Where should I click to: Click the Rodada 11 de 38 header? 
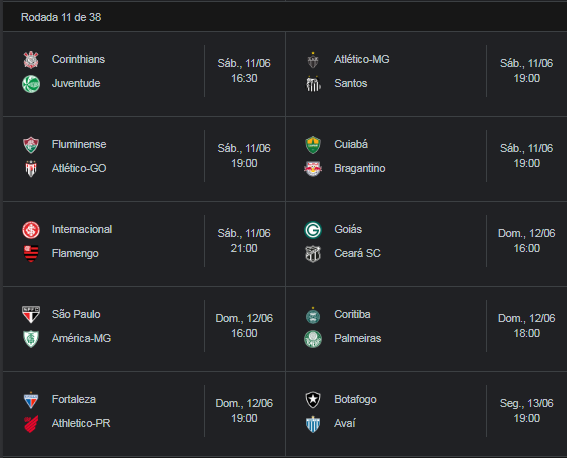click(61, 17)
